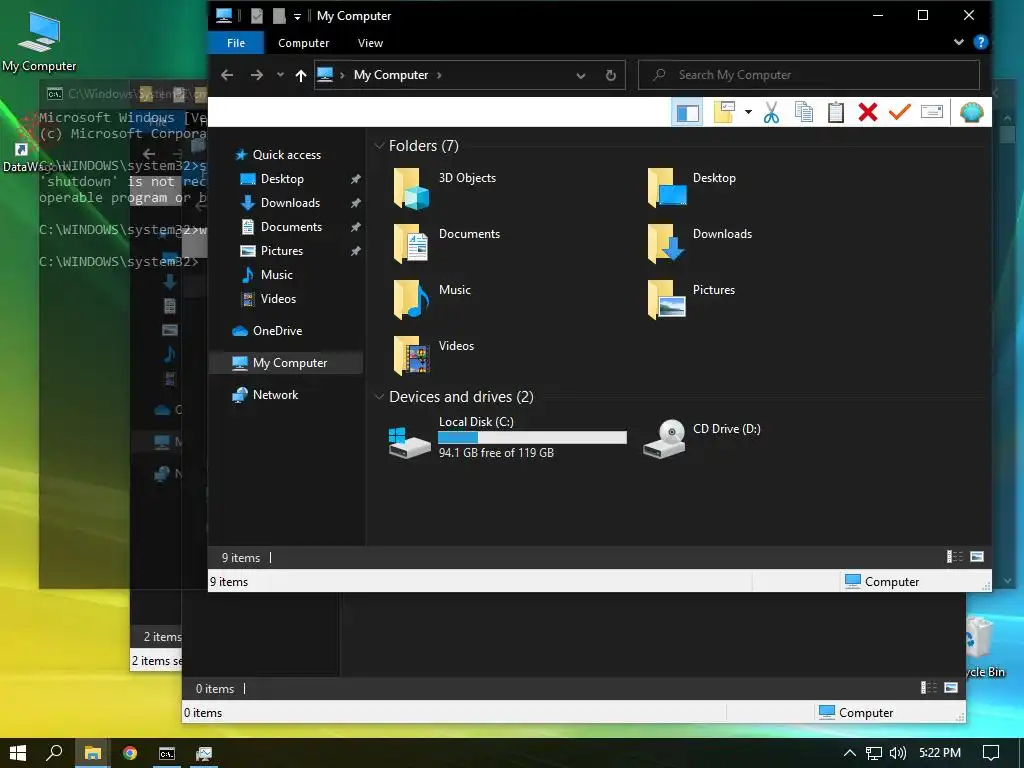Open Classic Explorer settings shell icon
The image size is (1024, 768).
[x=972, y=112]
